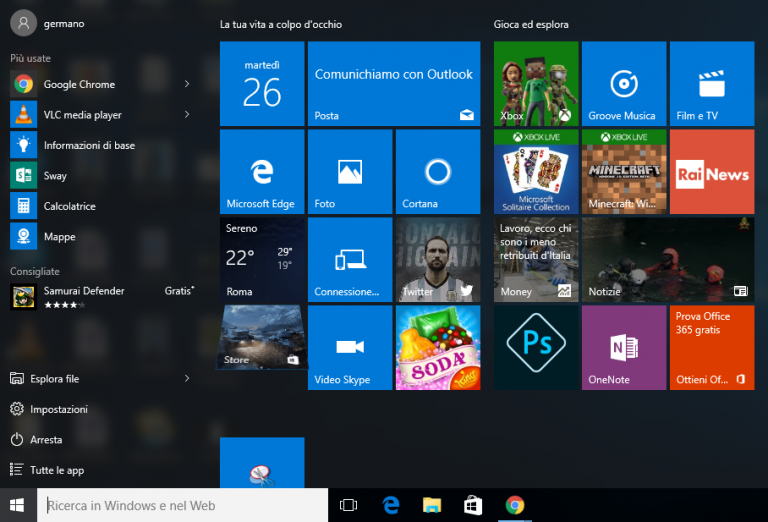Open the Mappe app
768x522 pixels.
(100, 237)
